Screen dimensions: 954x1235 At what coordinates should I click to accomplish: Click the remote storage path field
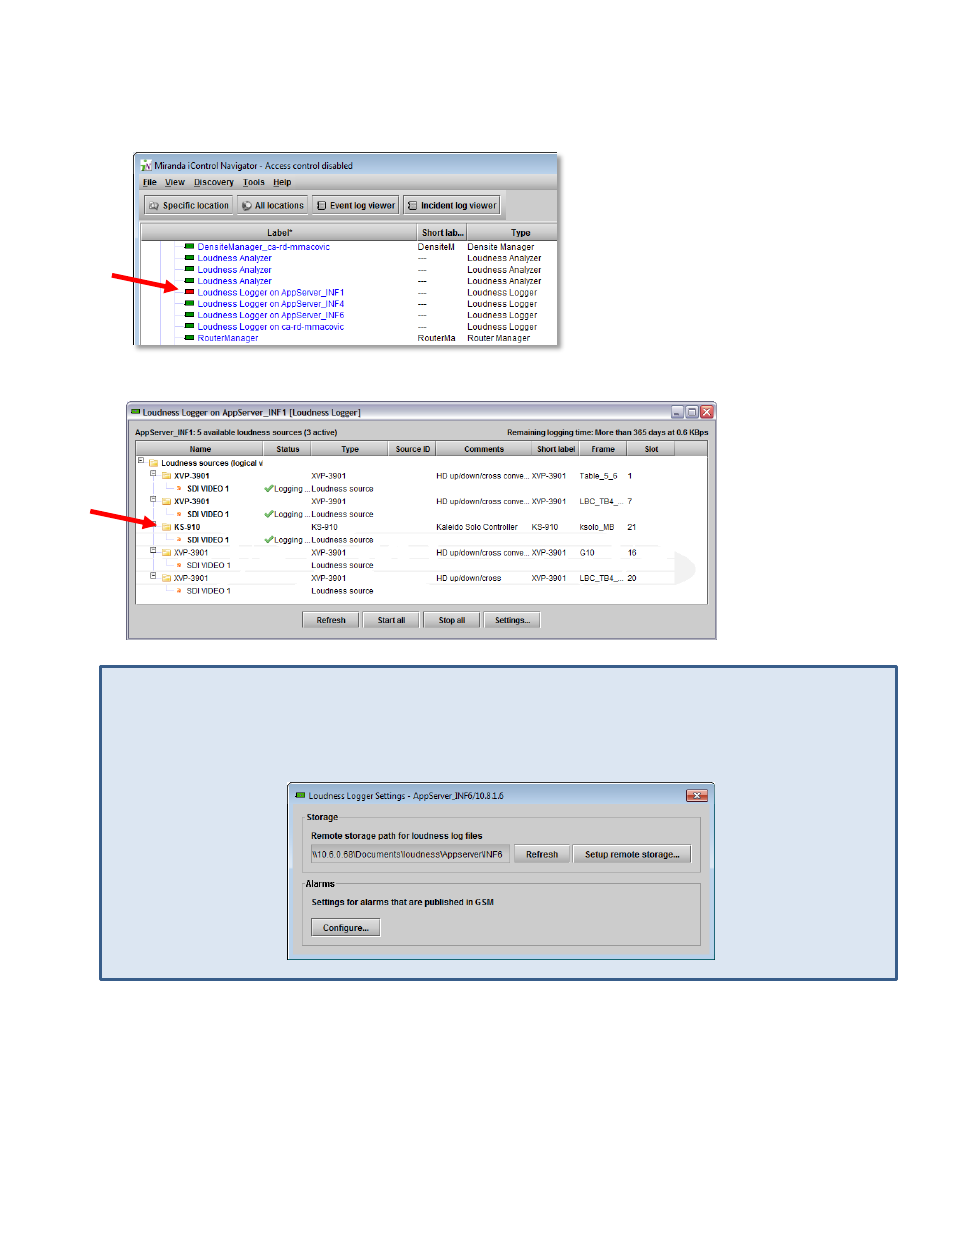(x=410, y=854)
